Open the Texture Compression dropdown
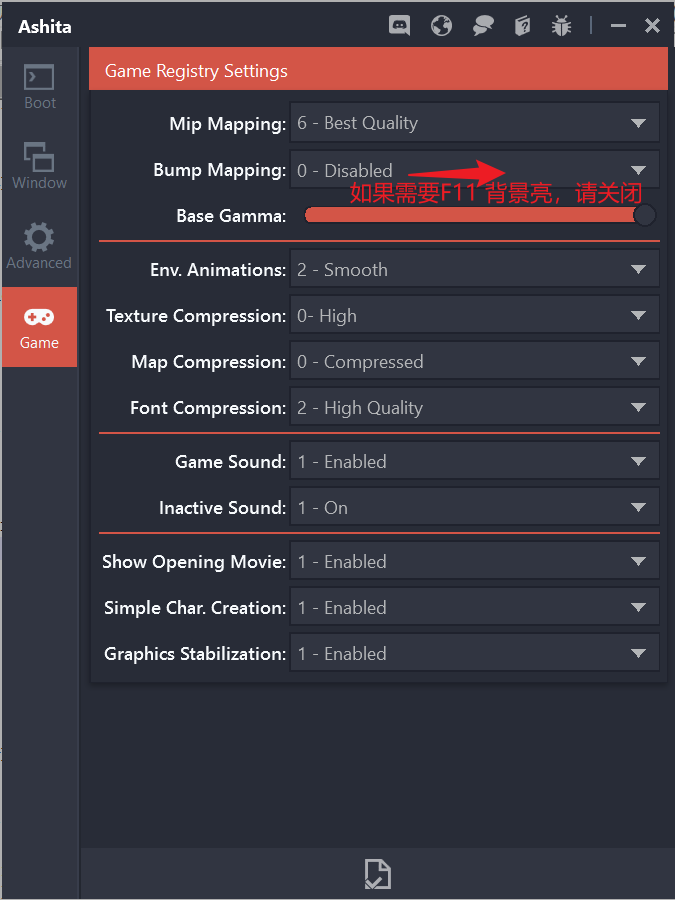This screenshot has width=675, height=900. [474, 316]
